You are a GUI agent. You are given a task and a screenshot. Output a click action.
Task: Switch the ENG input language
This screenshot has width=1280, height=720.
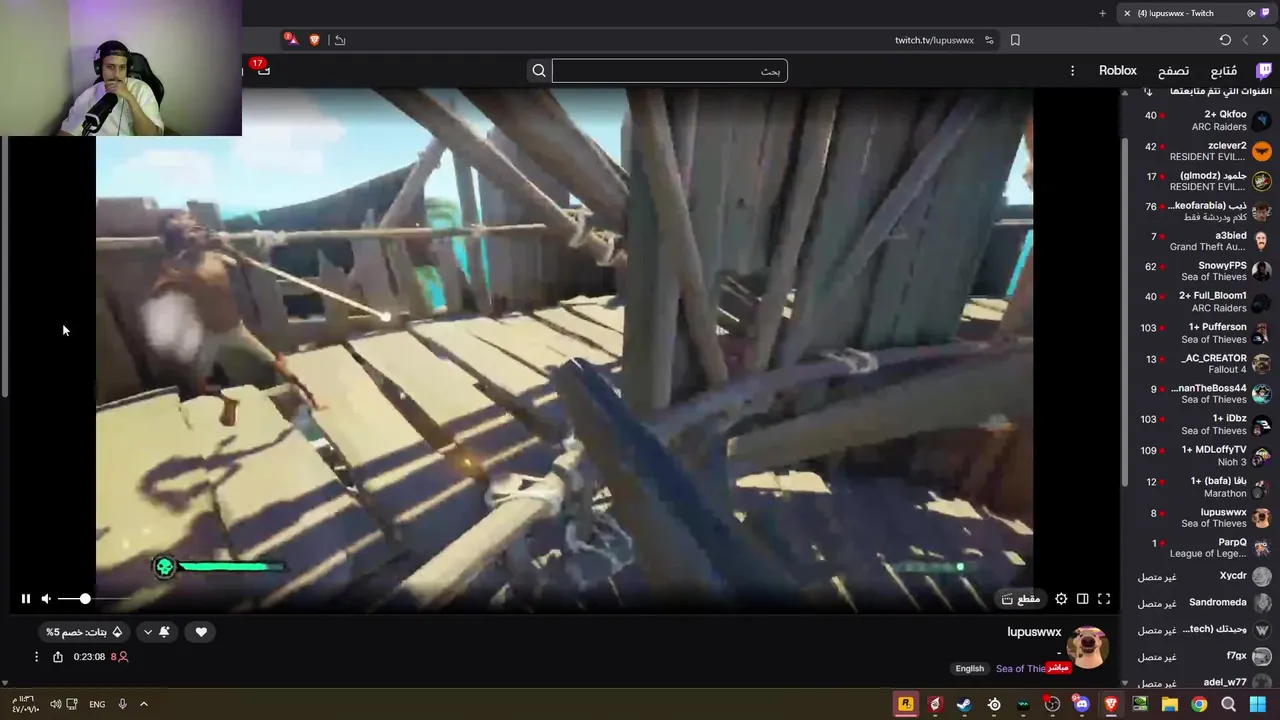point(97,704)
